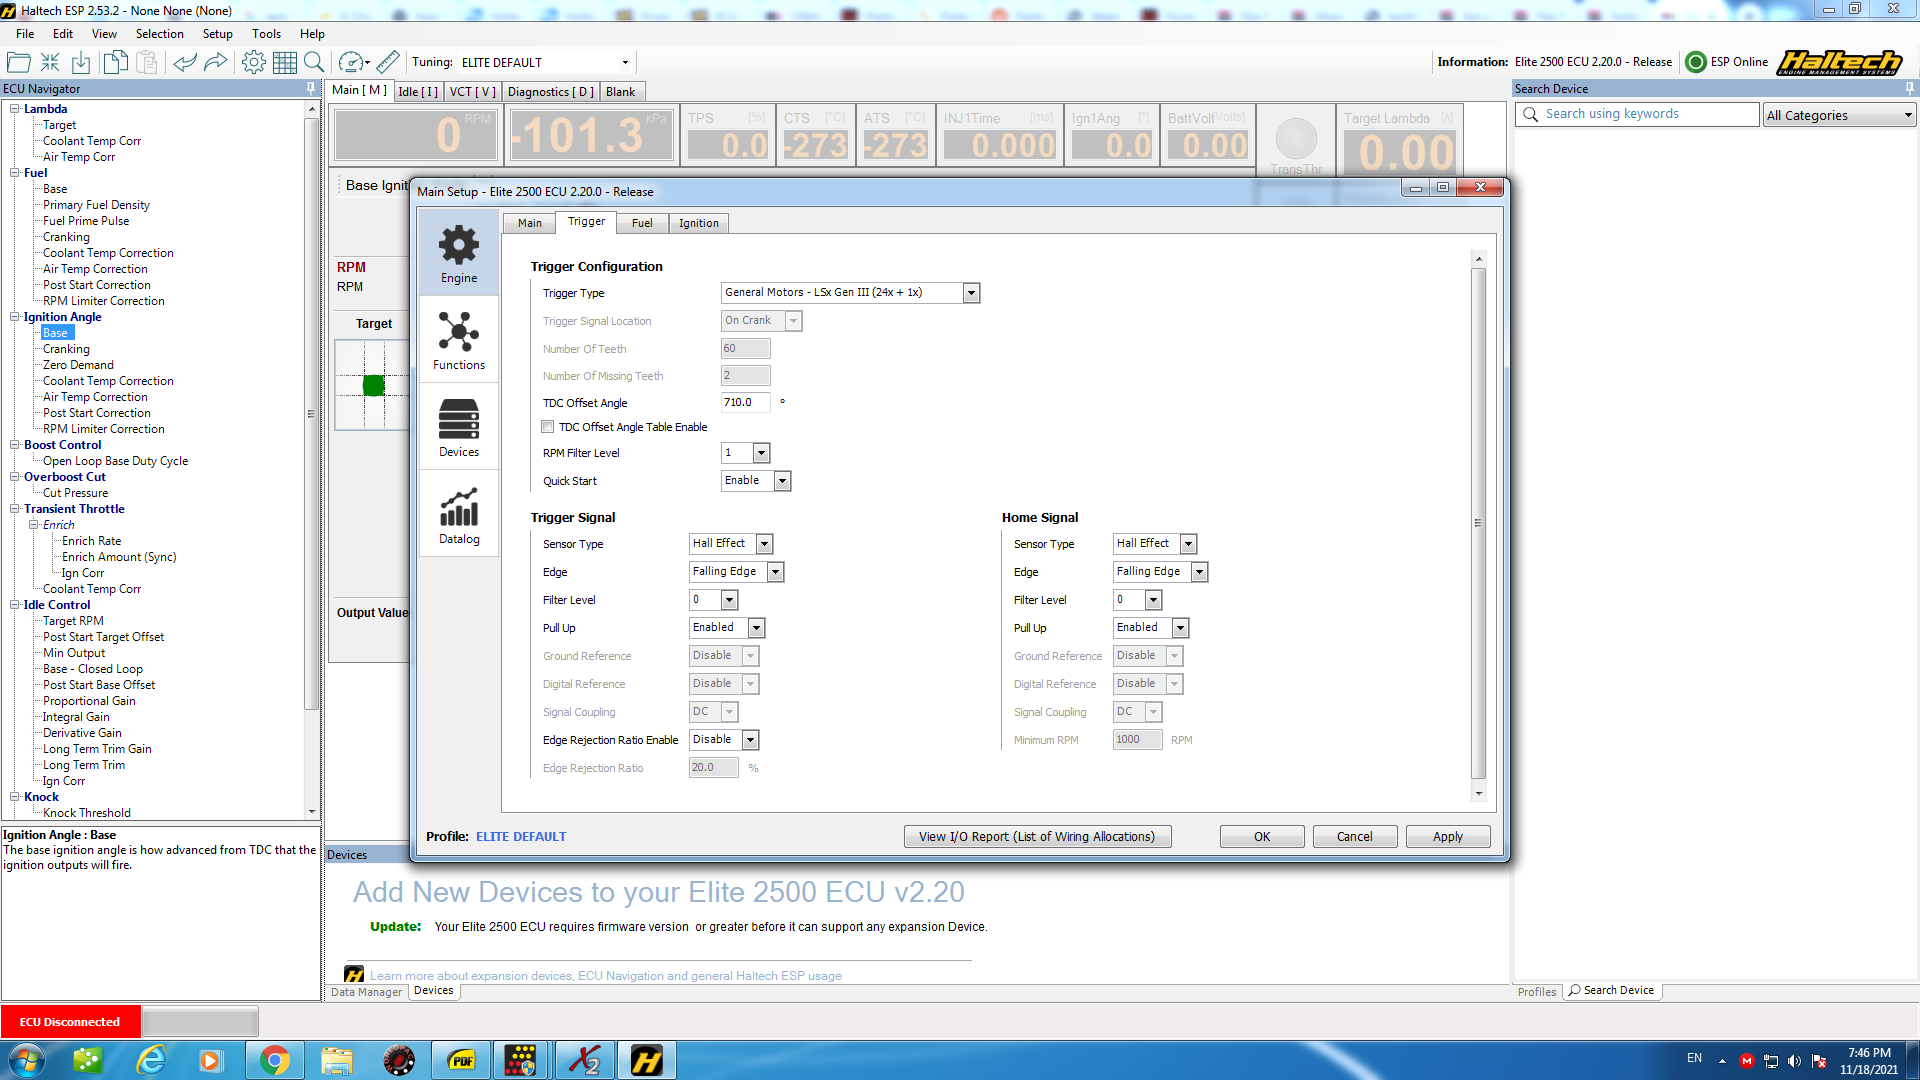
Task: Pin the ECU Navigator panel
Action: click(x=310, y=88)
